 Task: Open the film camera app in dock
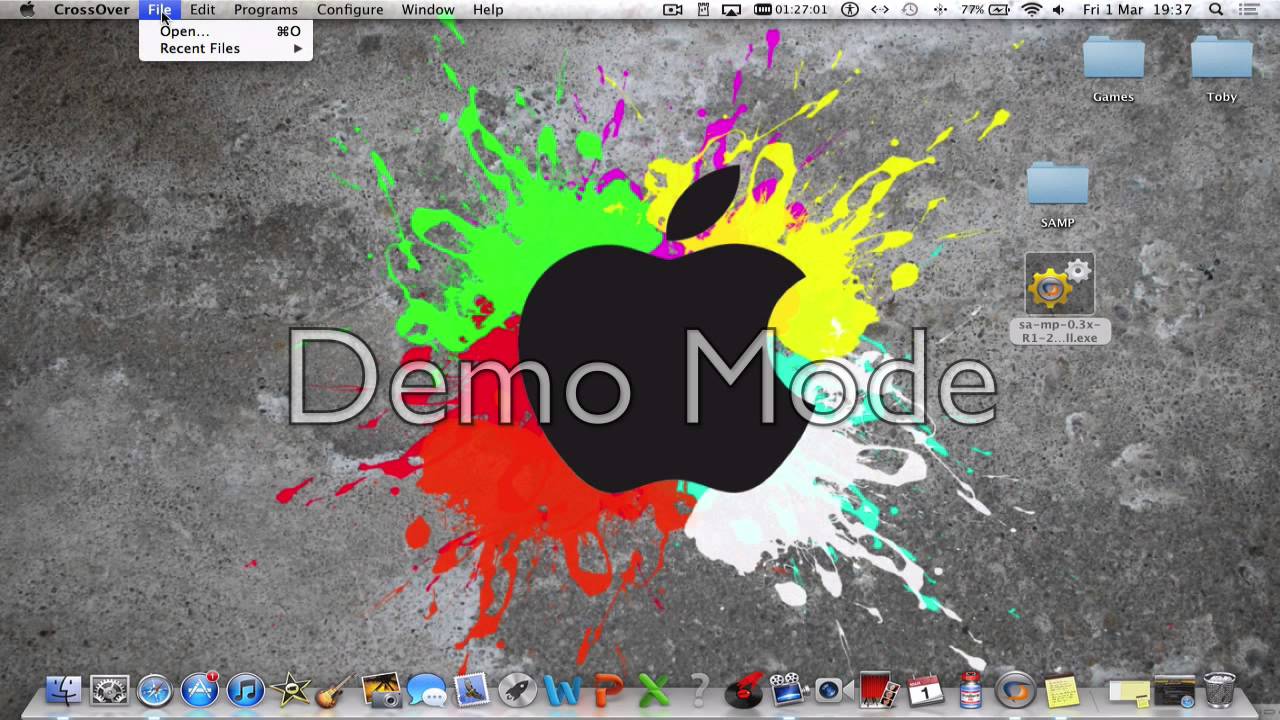point(788,690)
